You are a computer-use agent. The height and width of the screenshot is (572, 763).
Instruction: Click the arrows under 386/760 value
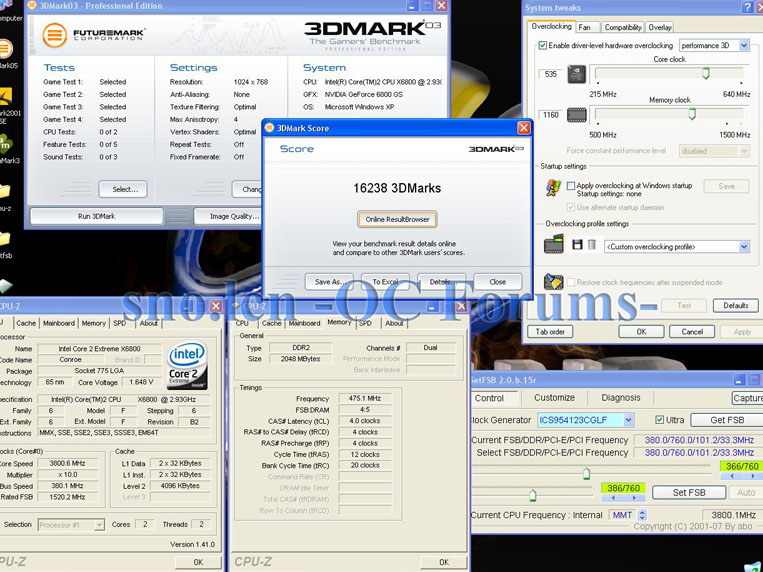(624, 498)
